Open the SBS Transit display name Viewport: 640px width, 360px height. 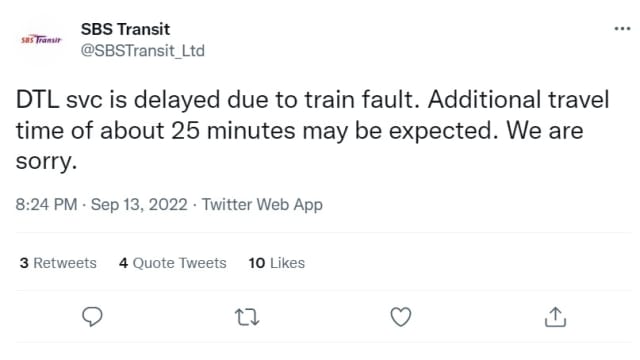coord(125,29)
